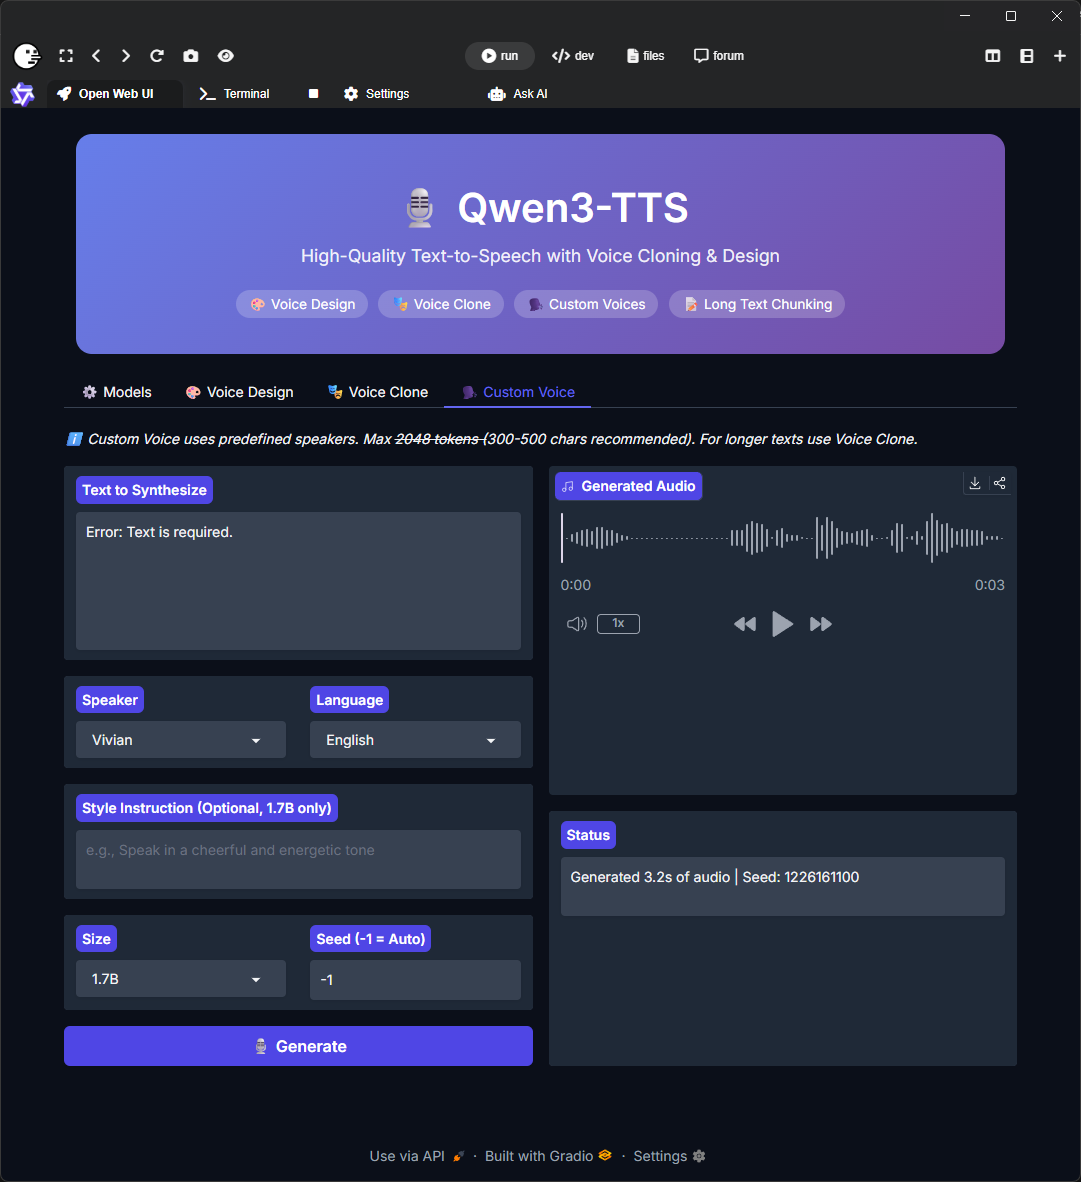Click into the Text to Synthesize box
Image resolution: width=1081 pixels, height=1182 pixels.
(299, 580)
